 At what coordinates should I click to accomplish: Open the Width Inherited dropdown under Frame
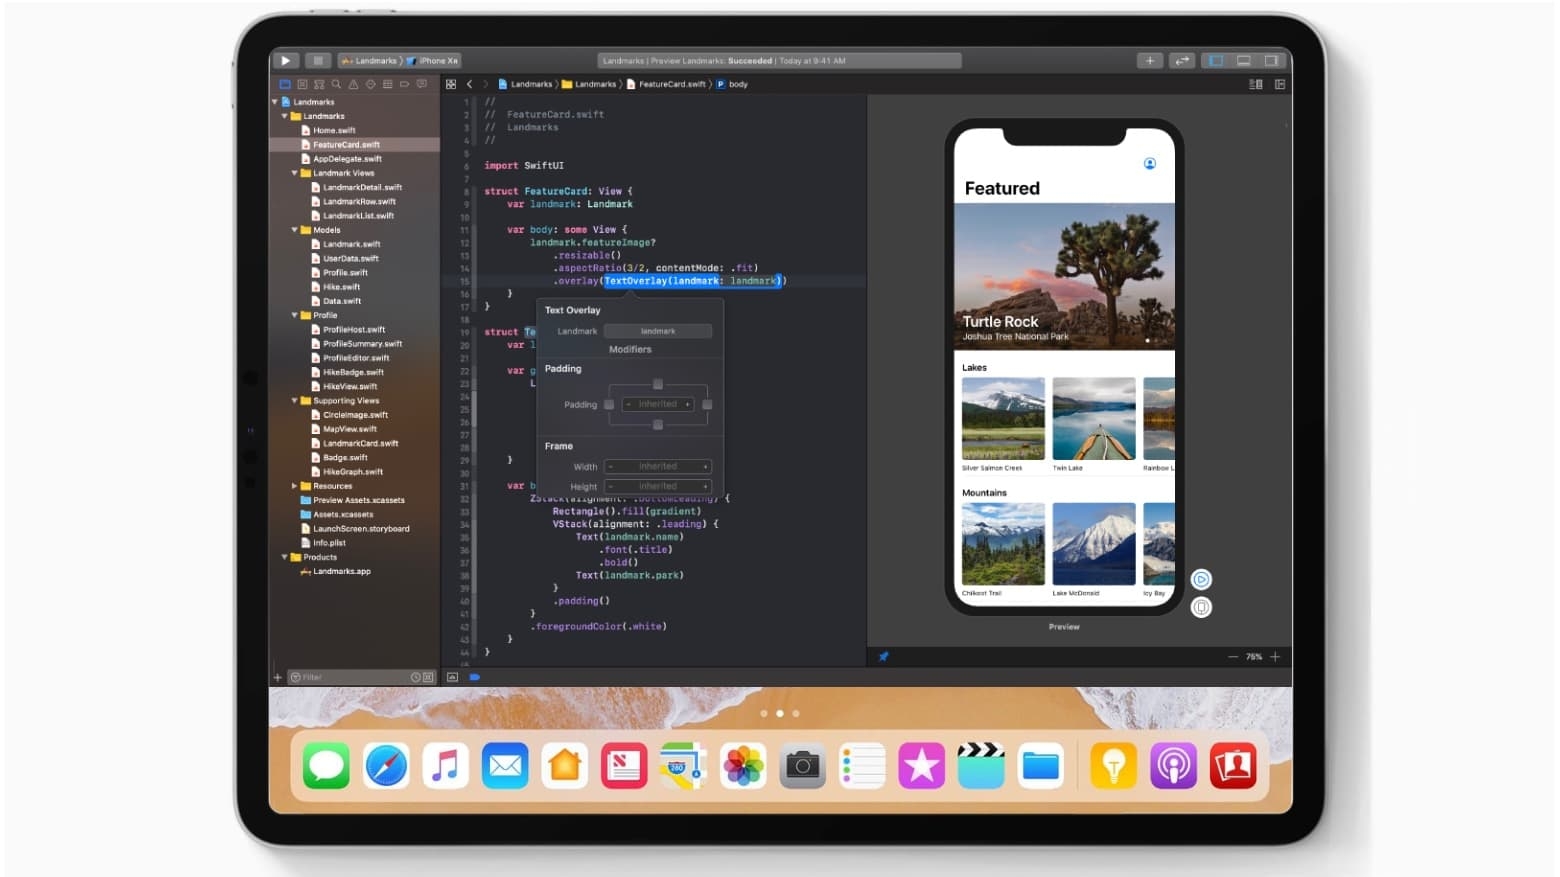coord(657,466)
